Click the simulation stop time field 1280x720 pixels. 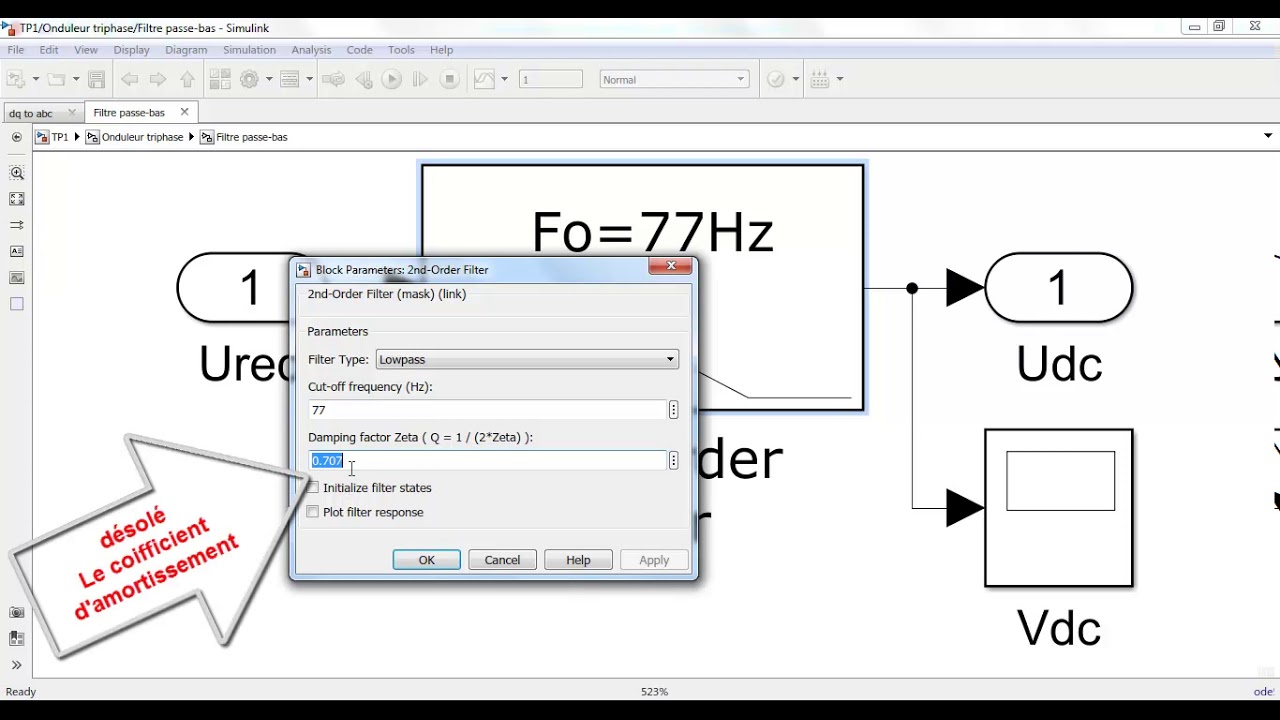pyautogui.click(x=551, y=79)
